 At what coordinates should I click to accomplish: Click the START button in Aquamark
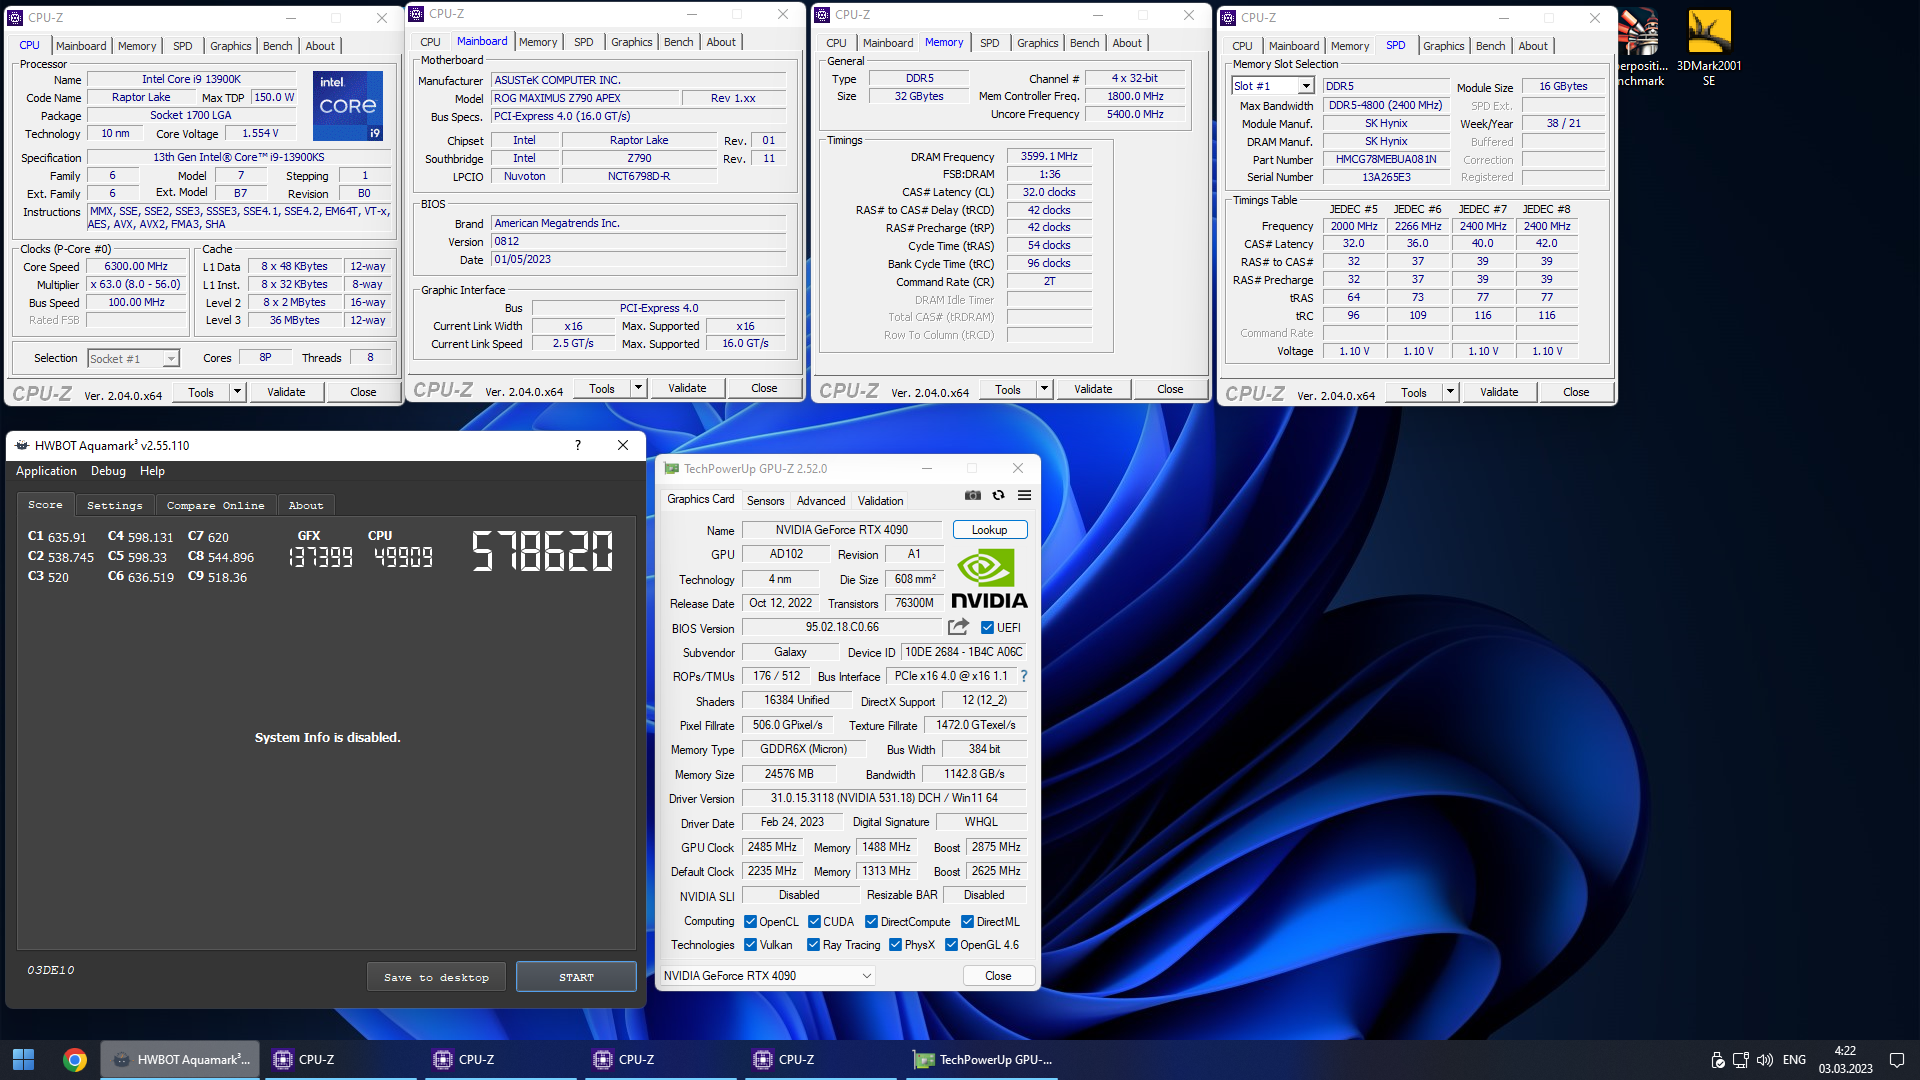click(x=576, y=977)
